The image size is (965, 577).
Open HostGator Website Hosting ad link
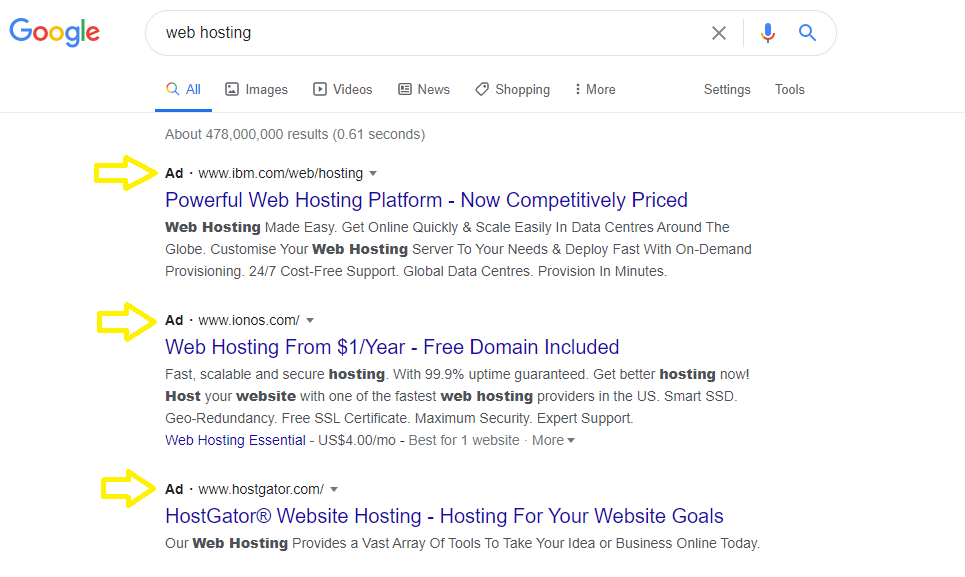tap(444, 516)
